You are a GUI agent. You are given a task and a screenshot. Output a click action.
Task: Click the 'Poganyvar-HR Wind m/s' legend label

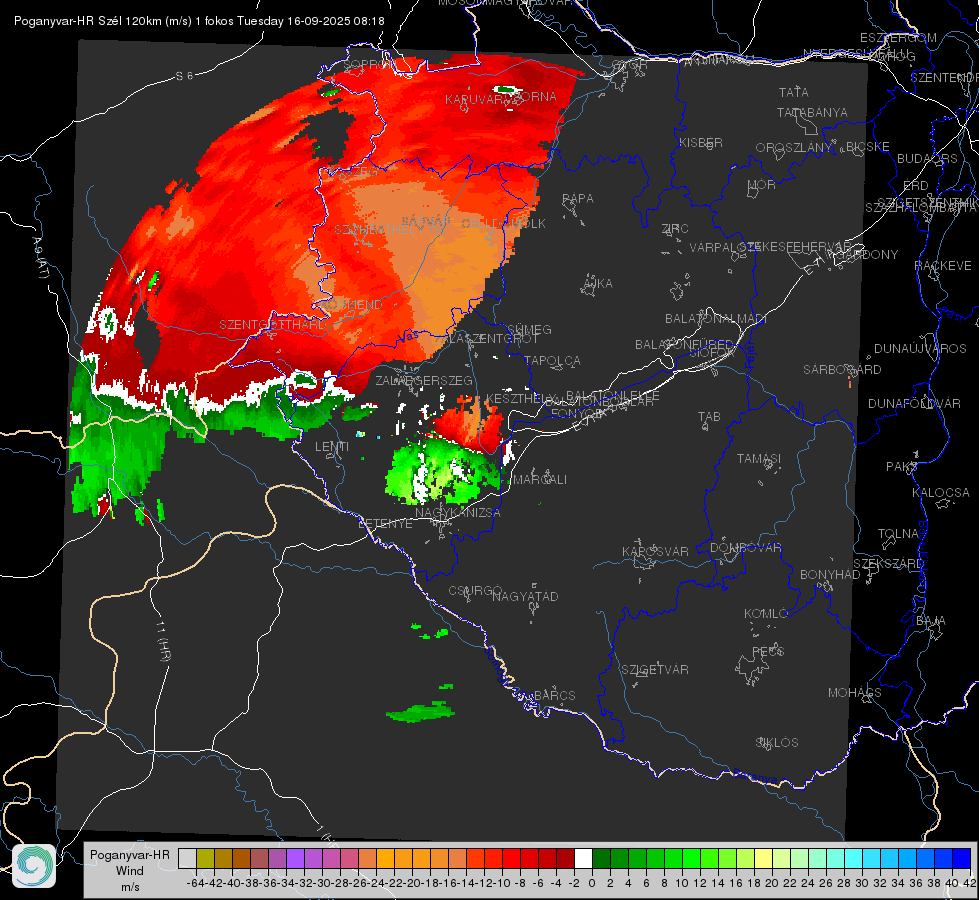[130, 871]
